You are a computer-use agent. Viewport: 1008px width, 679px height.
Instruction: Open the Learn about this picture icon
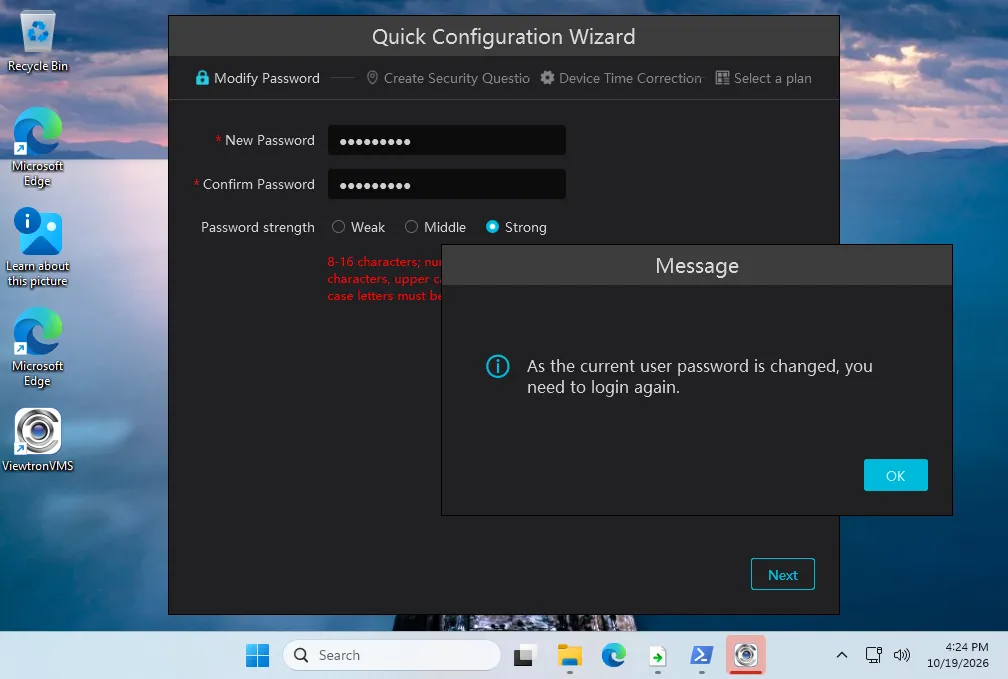[x=38, y=248]
